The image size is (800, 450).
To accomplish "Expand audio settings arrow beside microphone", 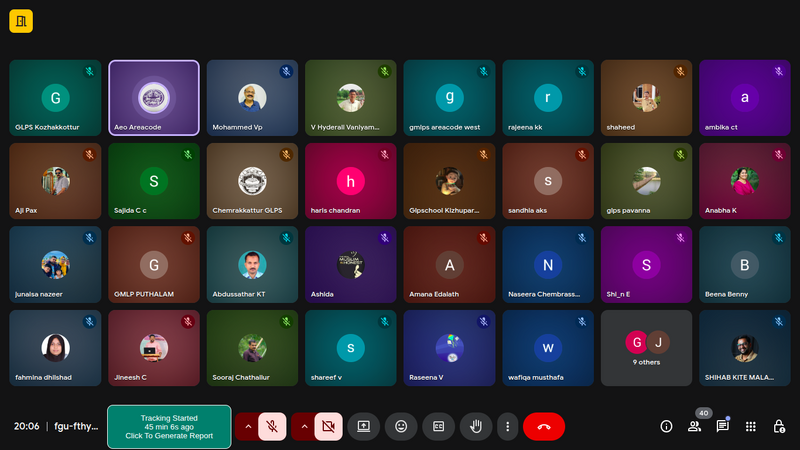I will point(246,426).
